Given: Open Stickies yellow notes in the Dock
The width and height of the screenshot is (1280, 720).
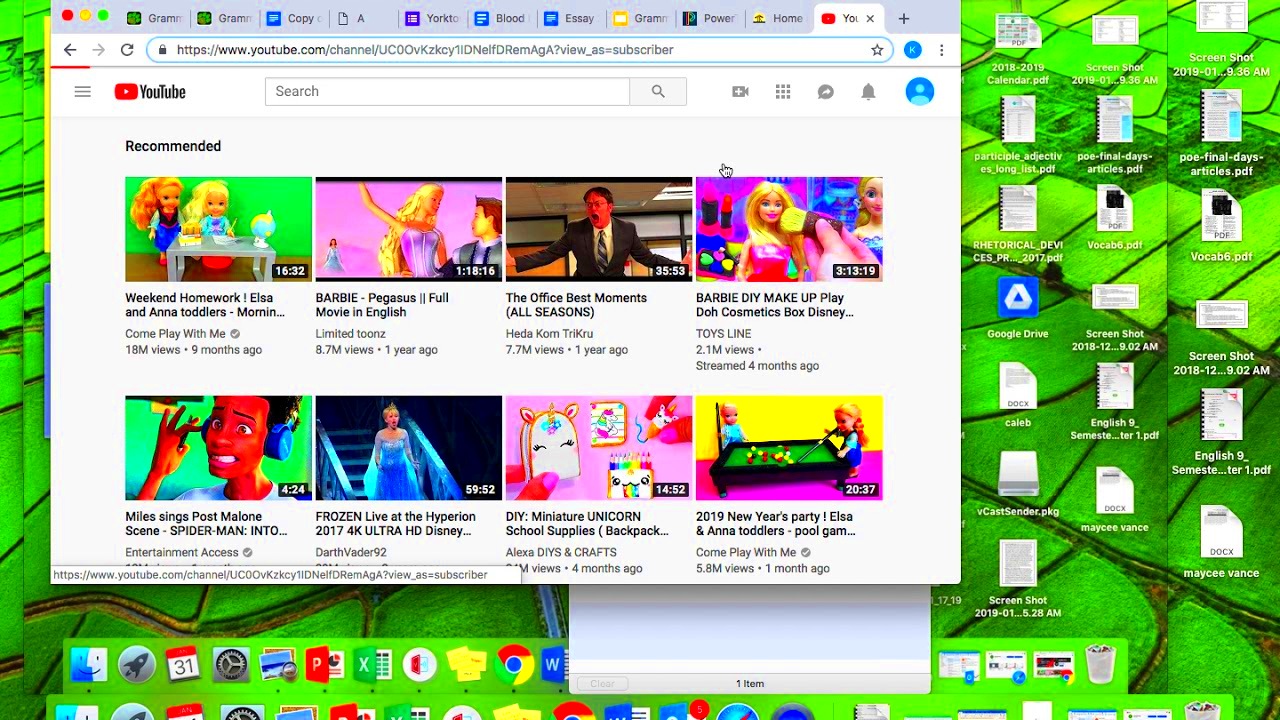Looking at the screenshot, I should pyautogui.click(x=466, y=665).
